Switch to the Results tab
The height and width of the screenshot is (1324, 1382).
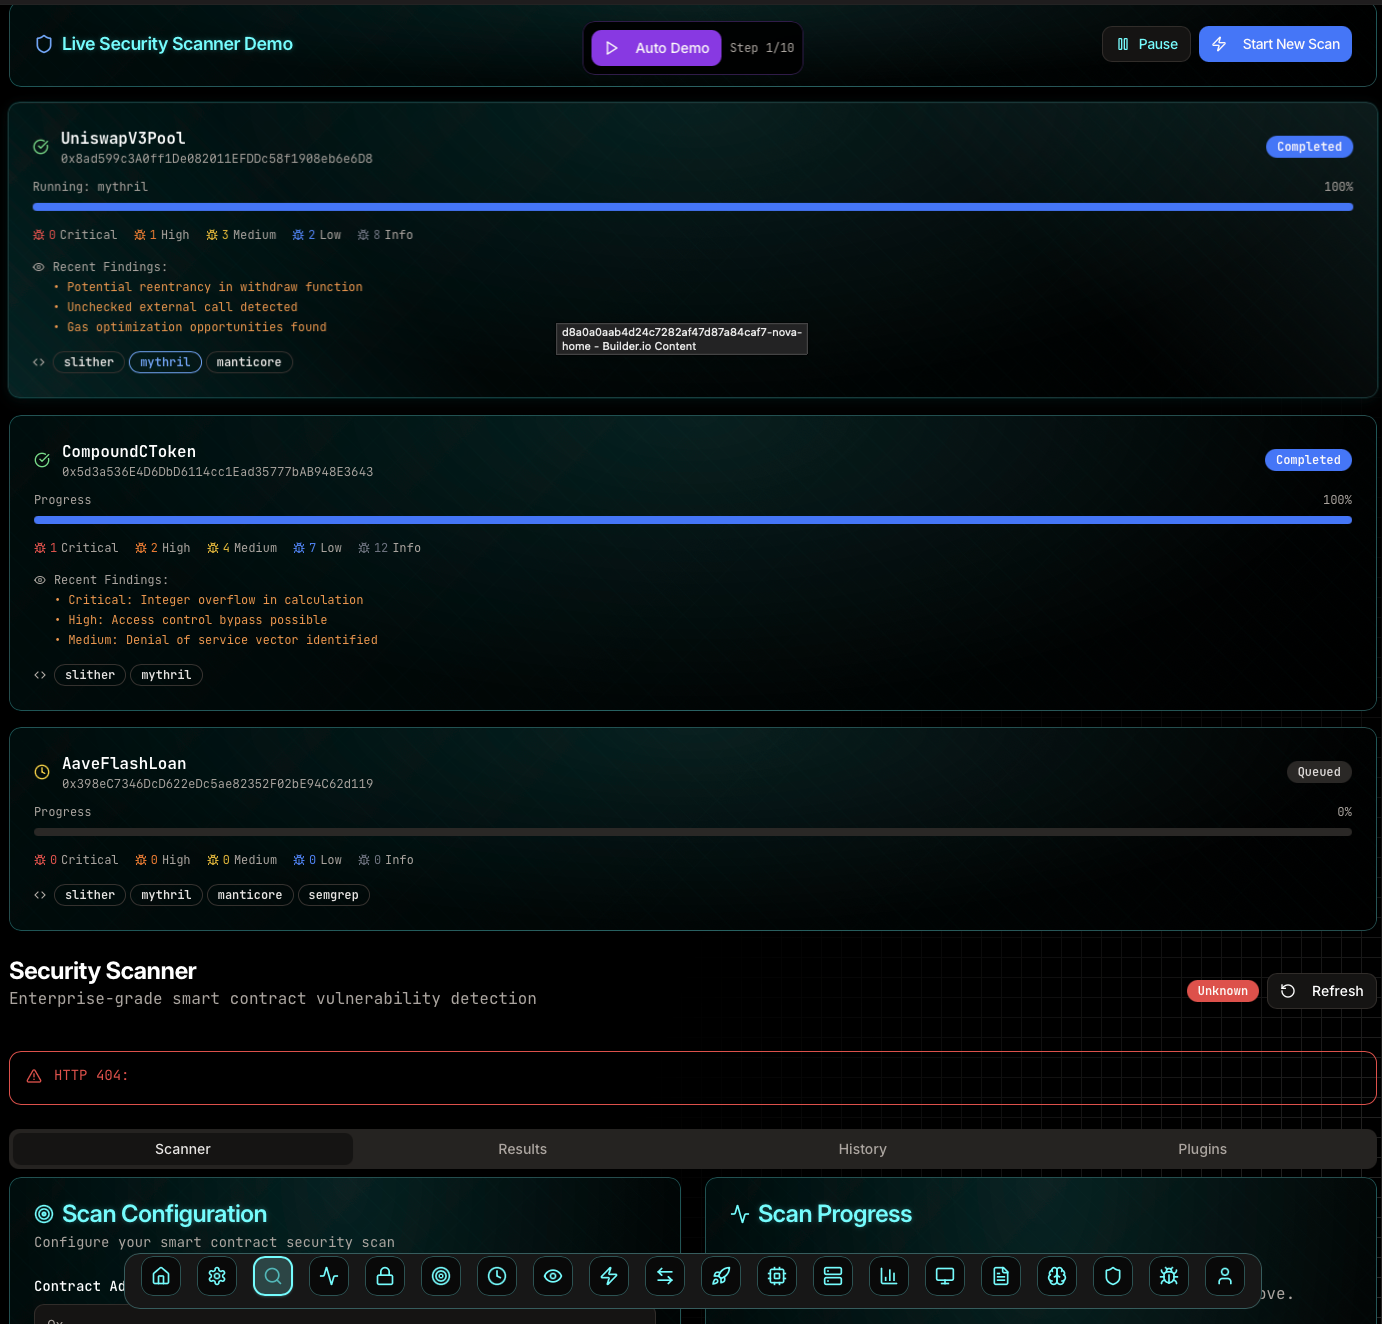(522, 1149)
